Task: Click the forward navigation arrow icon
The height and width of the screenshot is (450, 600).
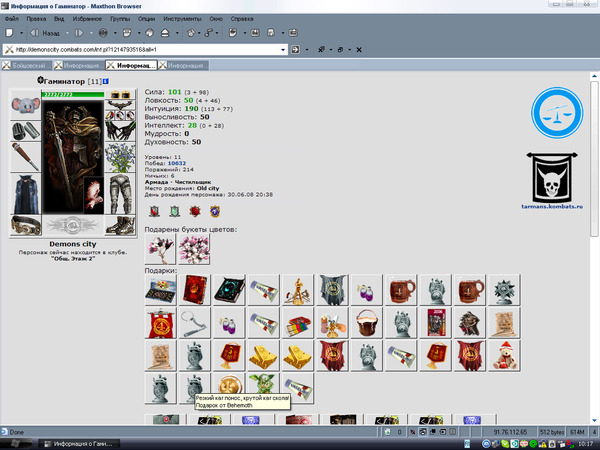Action: tap(79, 33)
